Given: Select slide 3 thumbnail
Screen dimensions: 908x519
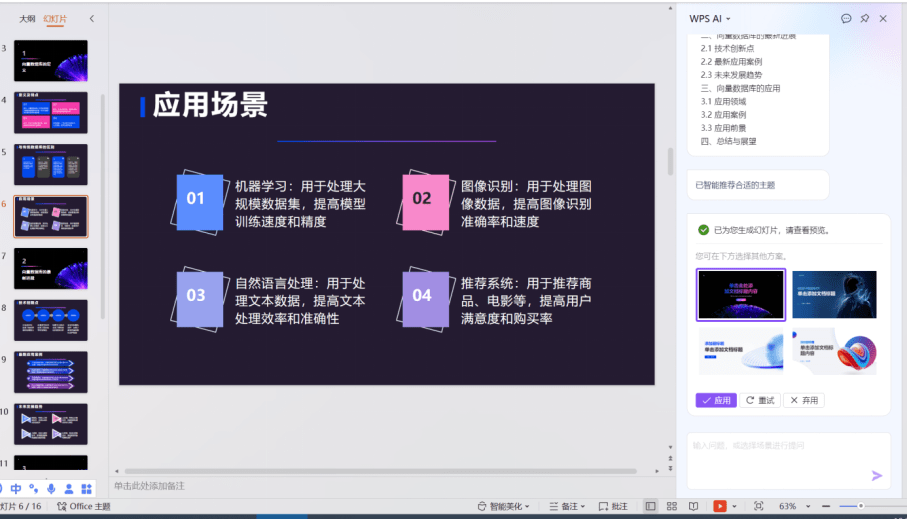Looking at the screenshot, I should coord(51,60).
